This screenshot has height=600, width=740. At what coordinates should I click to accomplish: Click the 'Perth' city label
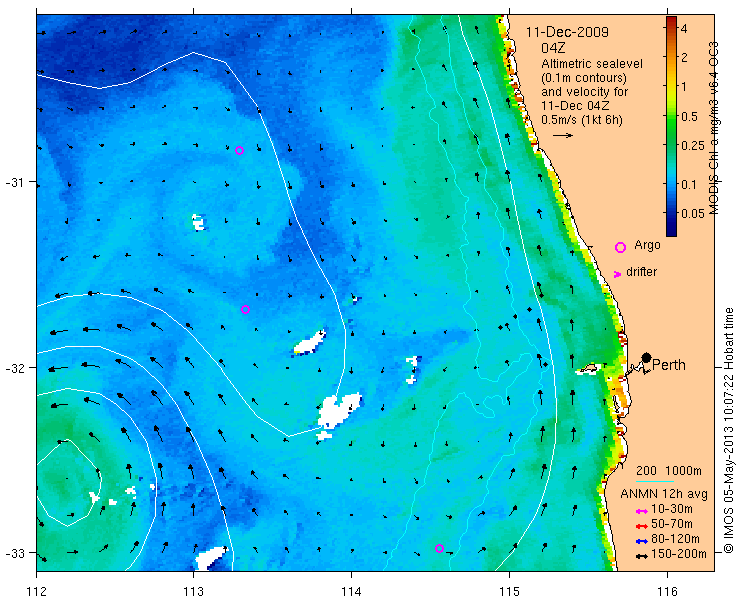(669, 365)
